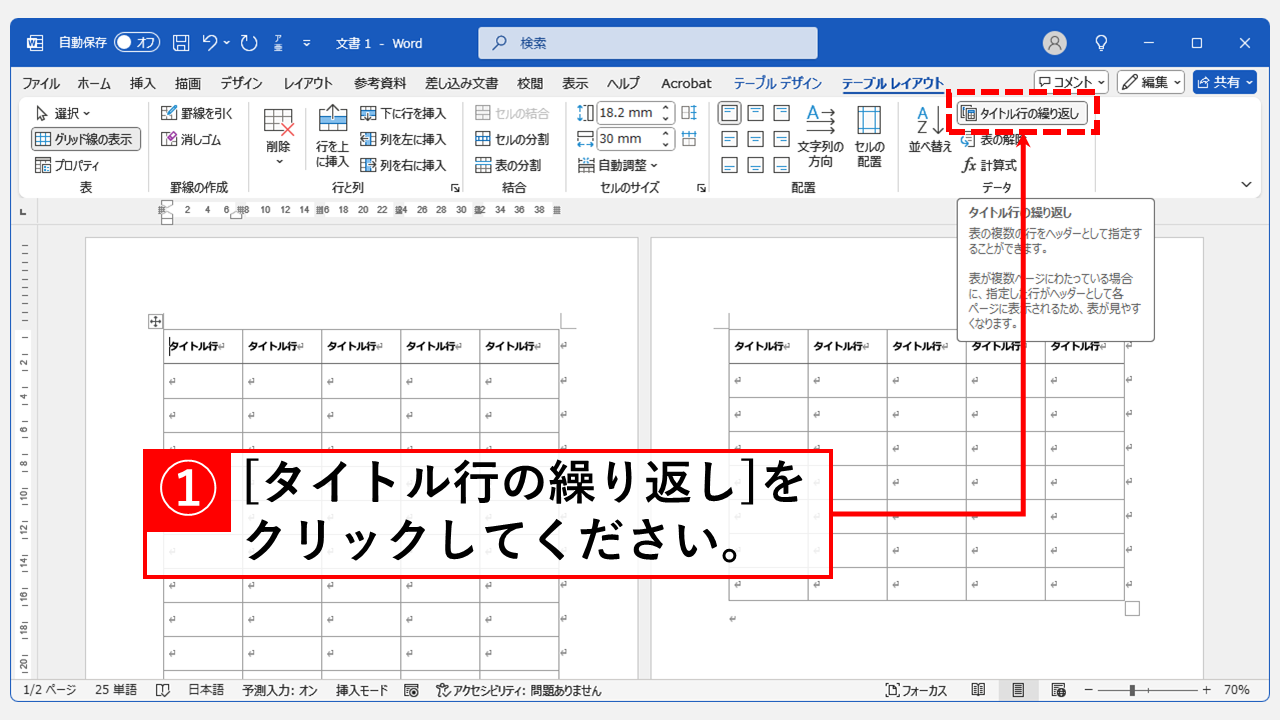Click the lightbulb icon in title bar

pyautogui.click(x=1101, y=43)
